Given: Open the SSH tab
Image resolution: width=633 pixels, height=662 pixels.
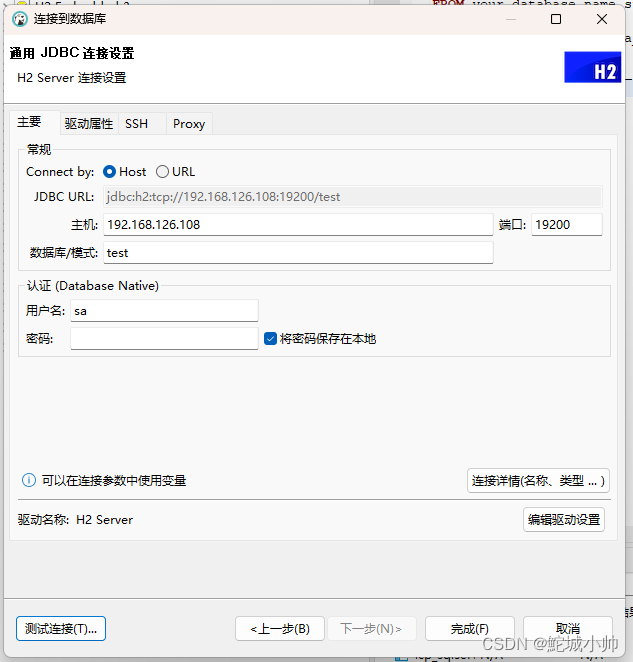Looking at the screenshot, I should tap(142, 124).
